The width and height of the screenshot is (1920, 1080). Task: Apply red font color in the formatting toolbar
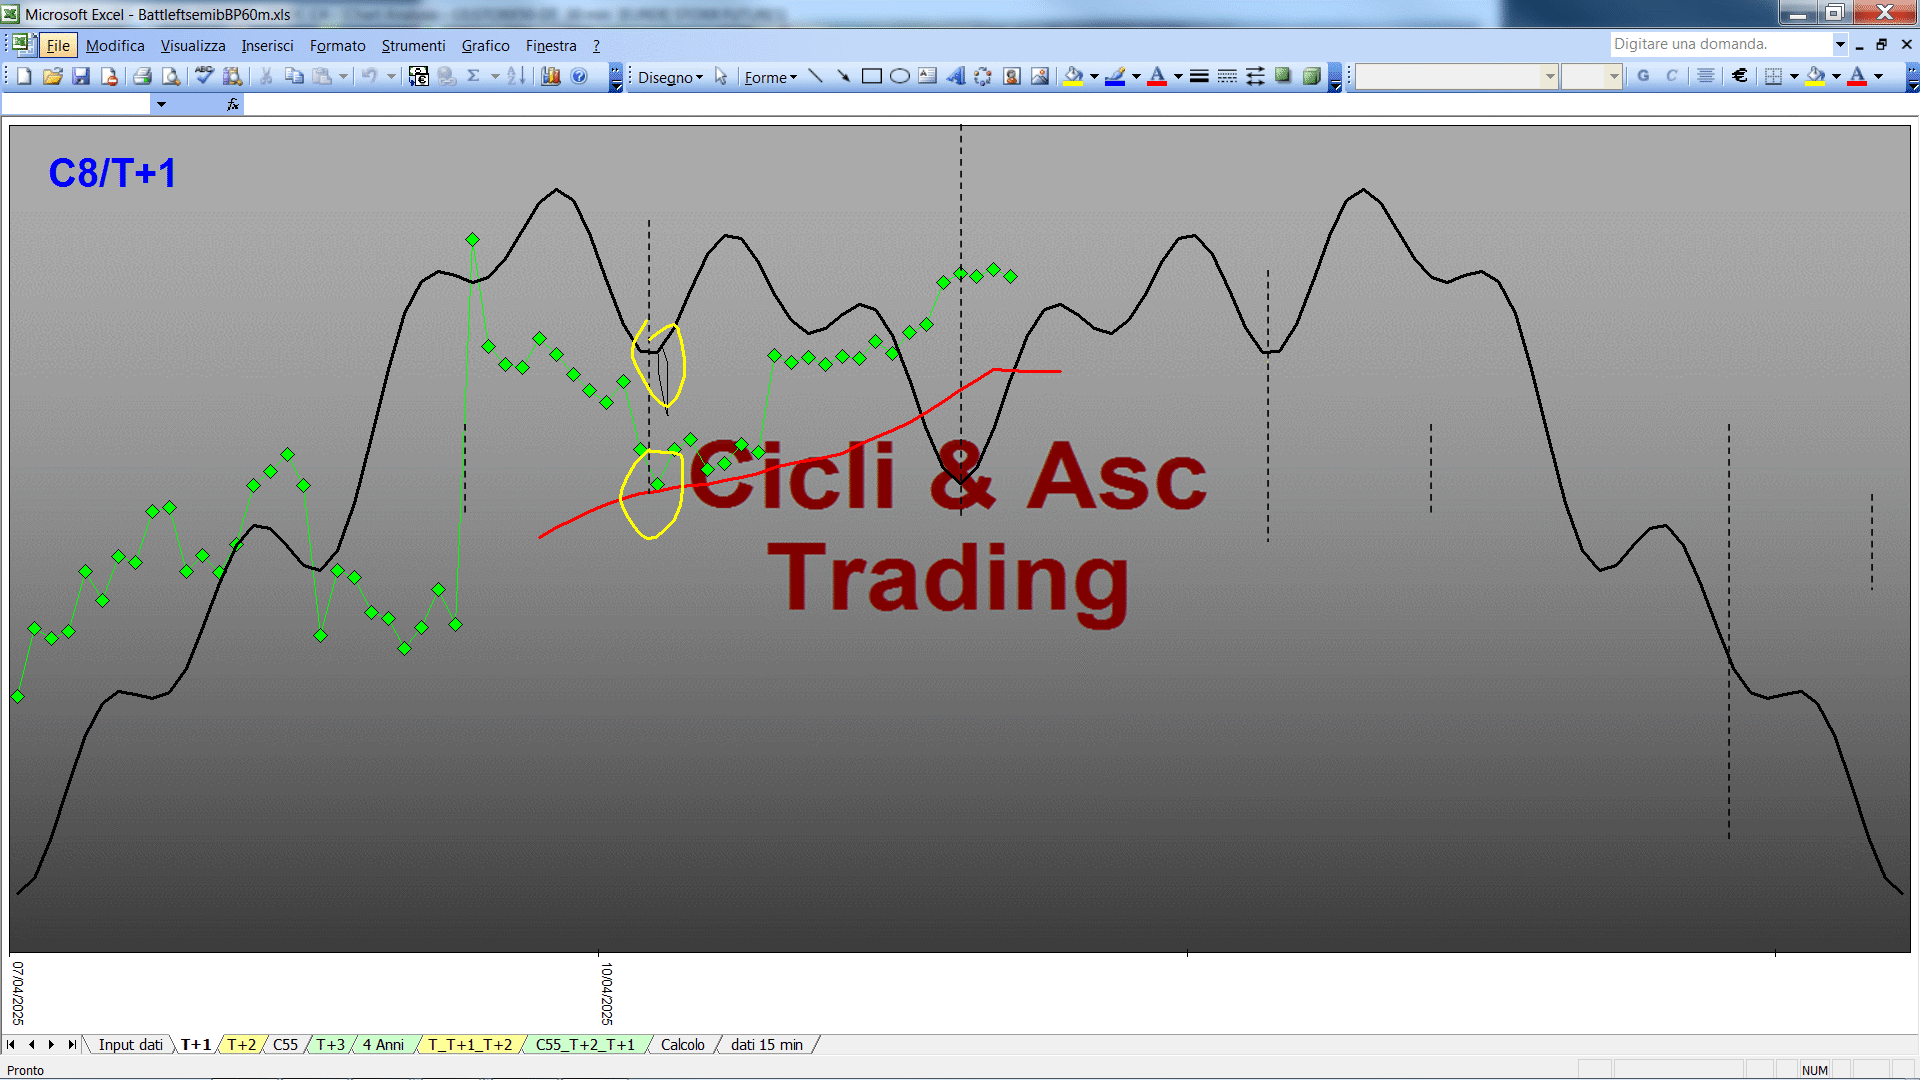[1857, 76]
